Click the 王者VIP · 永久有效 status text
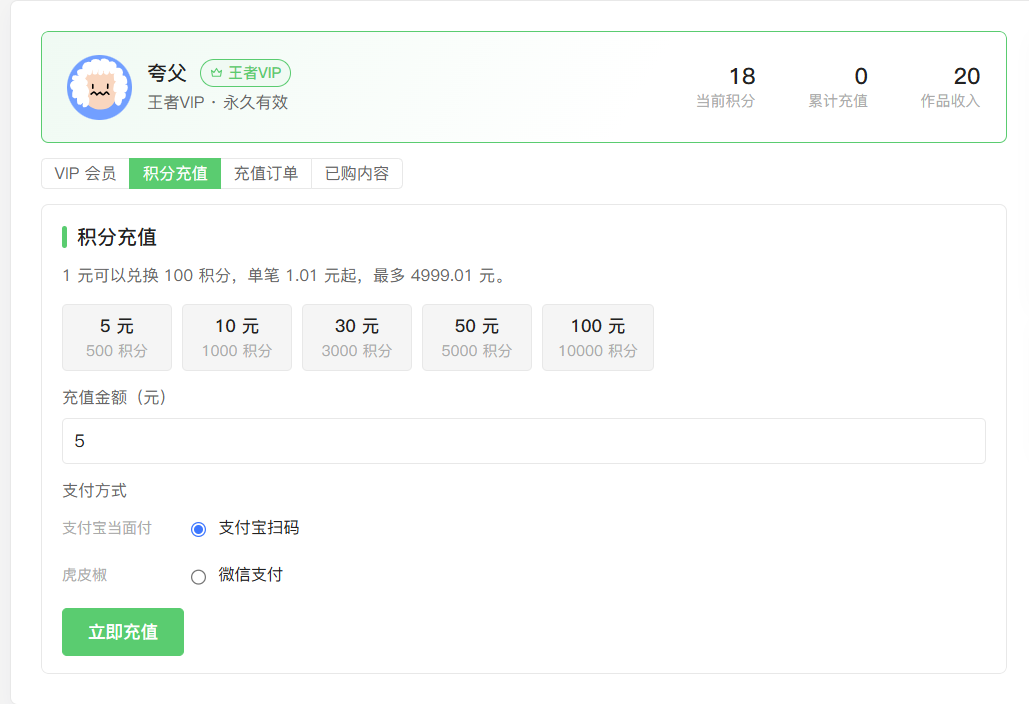1029x704 pixels. [x=218, y=102]
